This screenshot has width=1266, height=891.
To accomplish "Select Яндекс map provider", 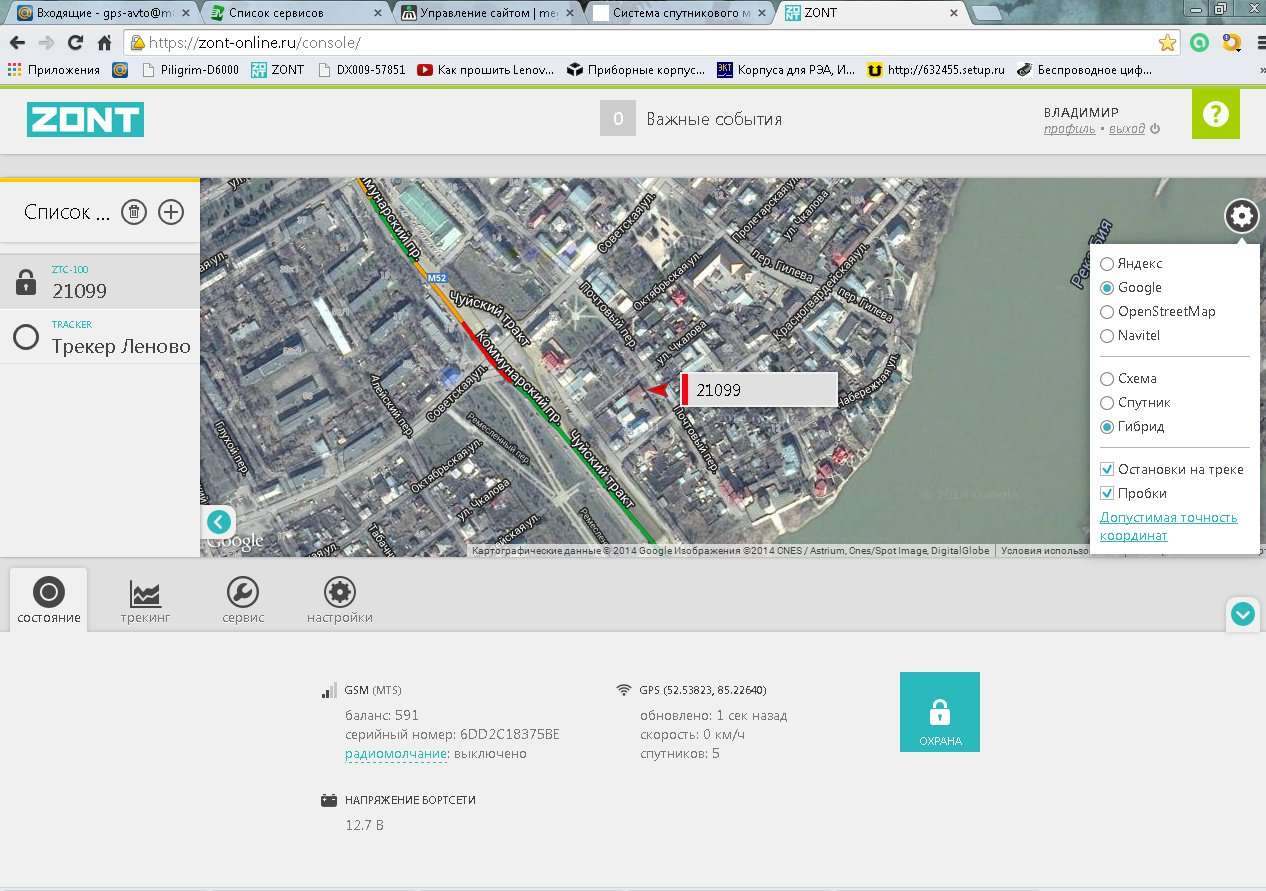I will [1131, 264].
